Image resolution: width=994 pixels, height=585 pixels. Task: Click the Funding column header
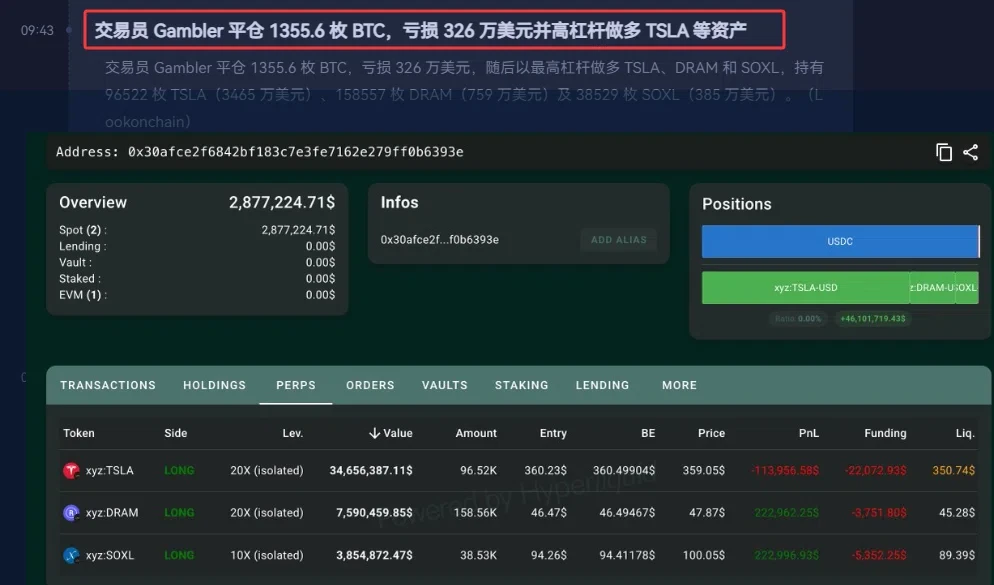(x=885, y=433)
